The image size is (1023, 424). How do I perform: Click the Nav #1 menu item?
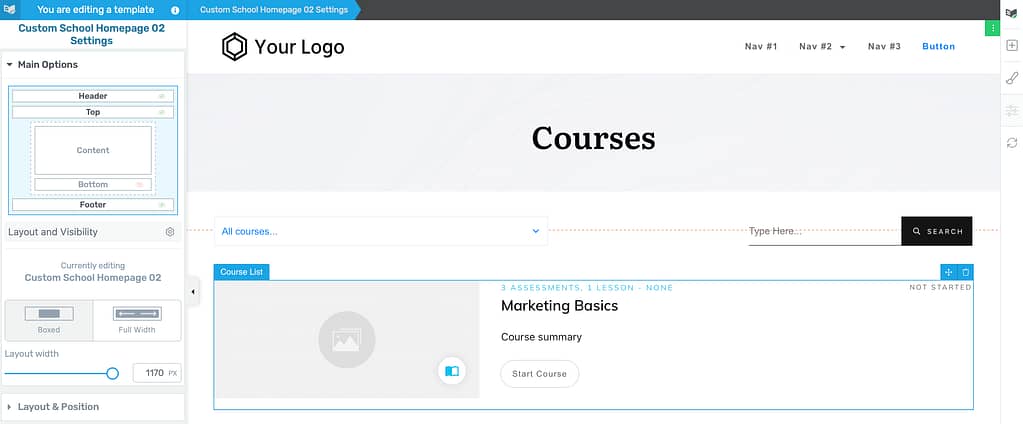[761, 46]
